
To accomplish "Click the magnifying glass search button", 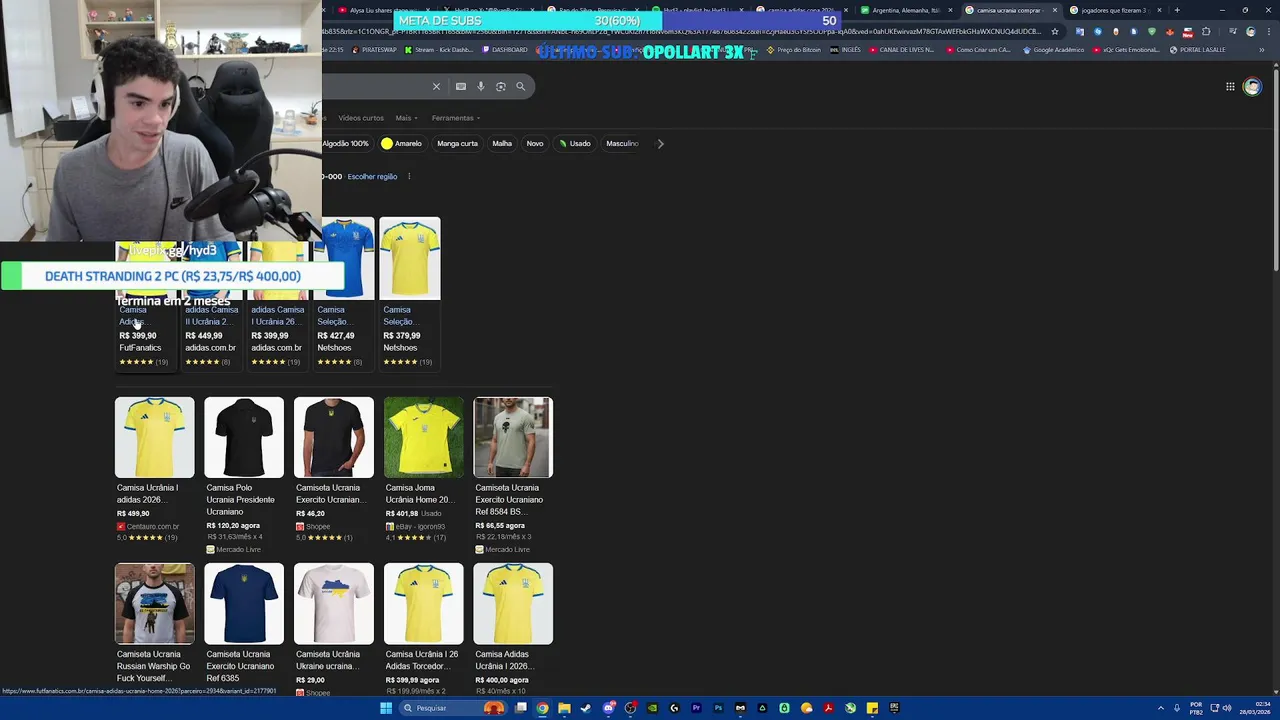I will pyautogui.click(x=521, y=87).
